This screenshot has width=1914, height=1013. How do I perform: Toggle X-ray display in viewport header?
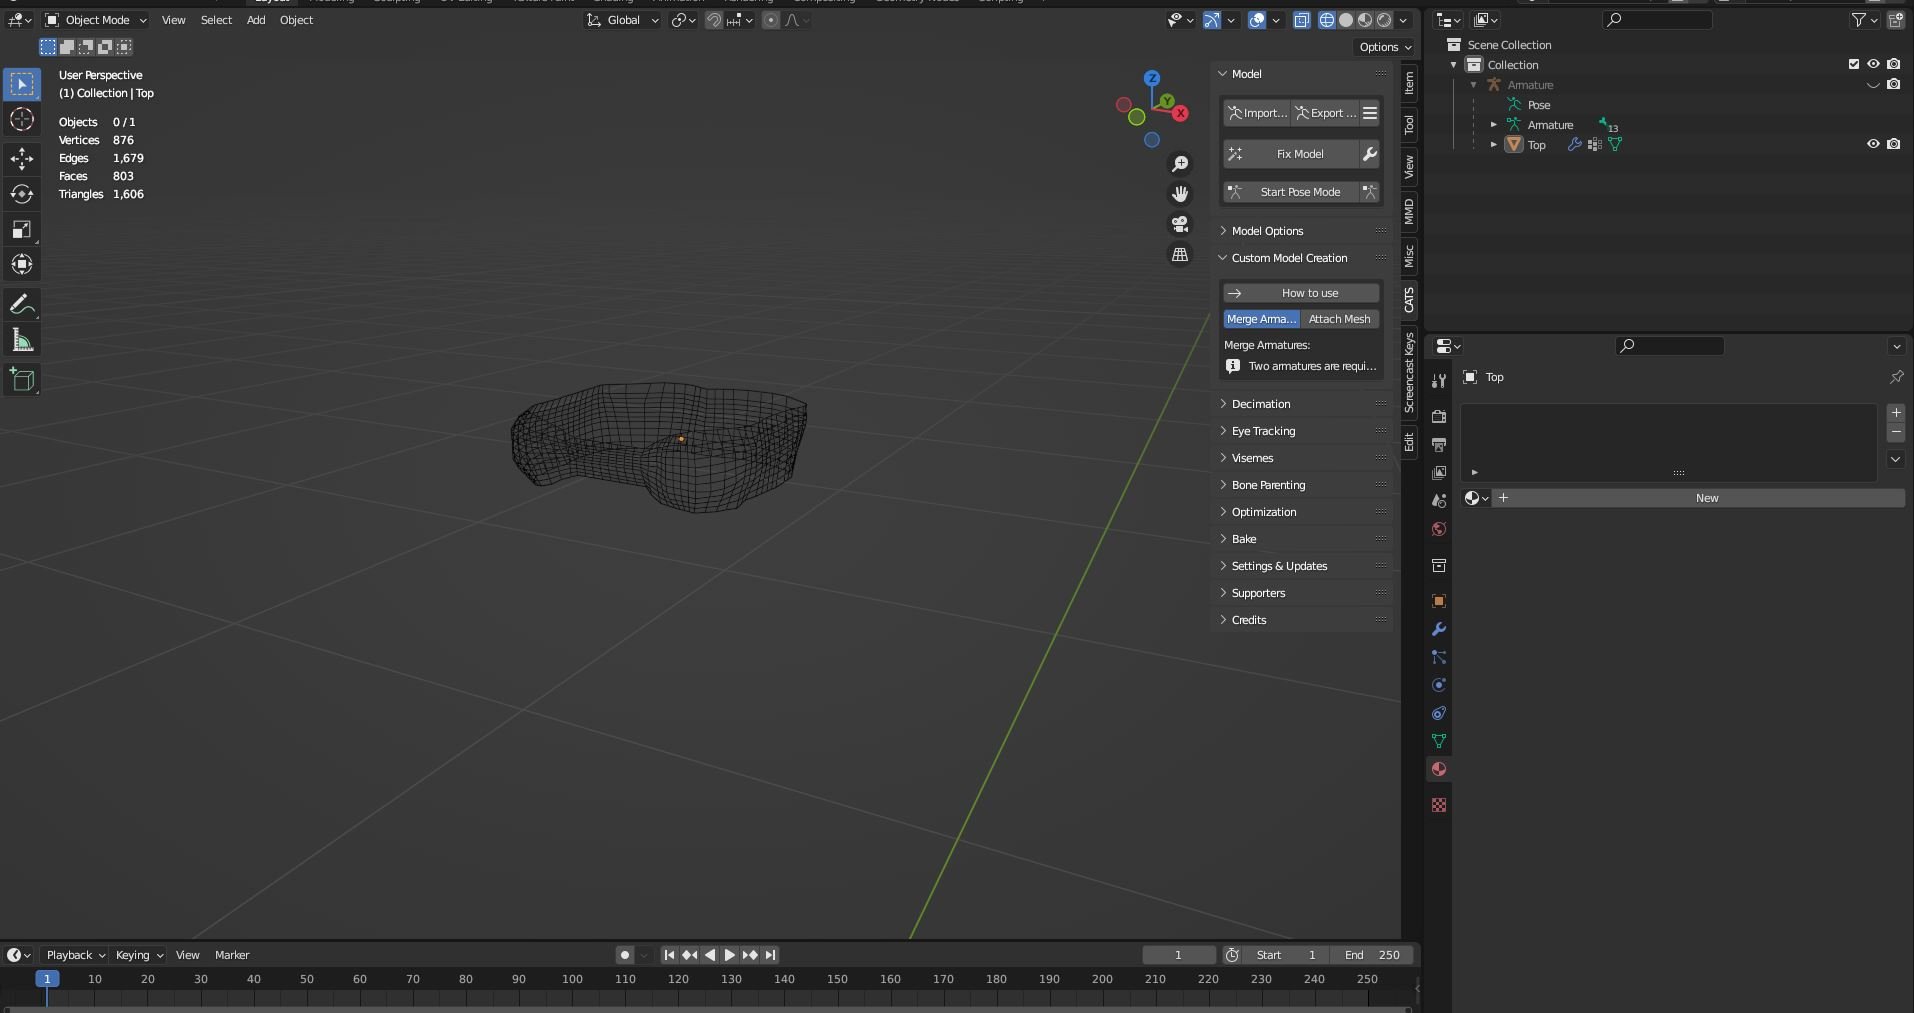point(1301,20)
